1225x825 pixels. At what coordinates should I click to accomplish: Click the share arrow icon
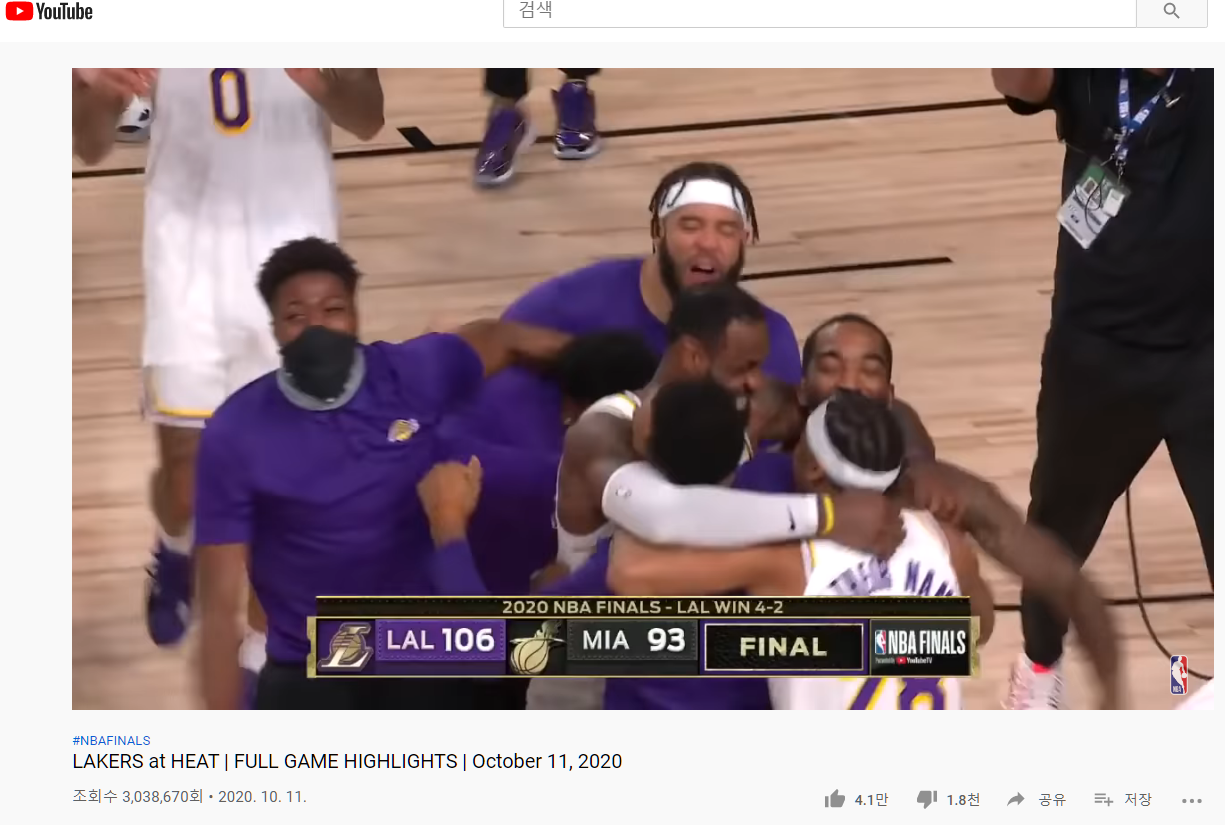click(x=1016, y=799)
